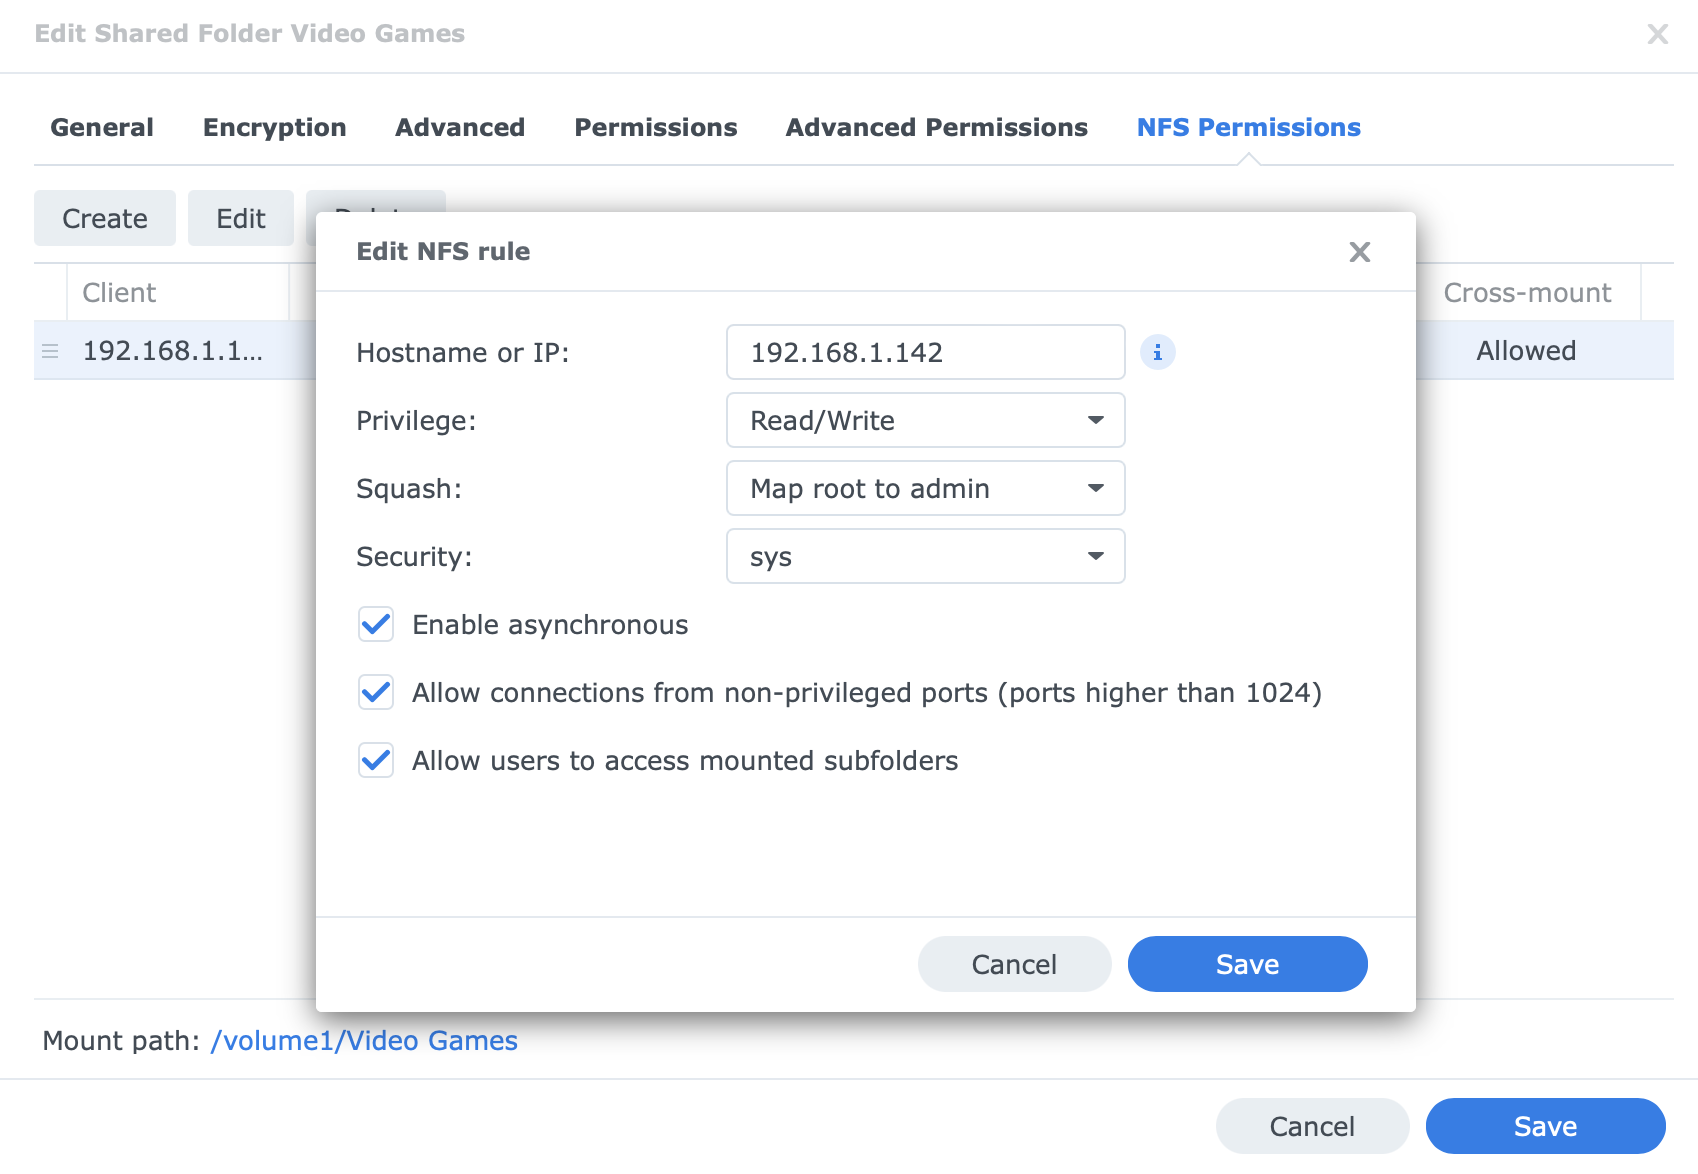Expand the Squash dropdown

[926, 488]
